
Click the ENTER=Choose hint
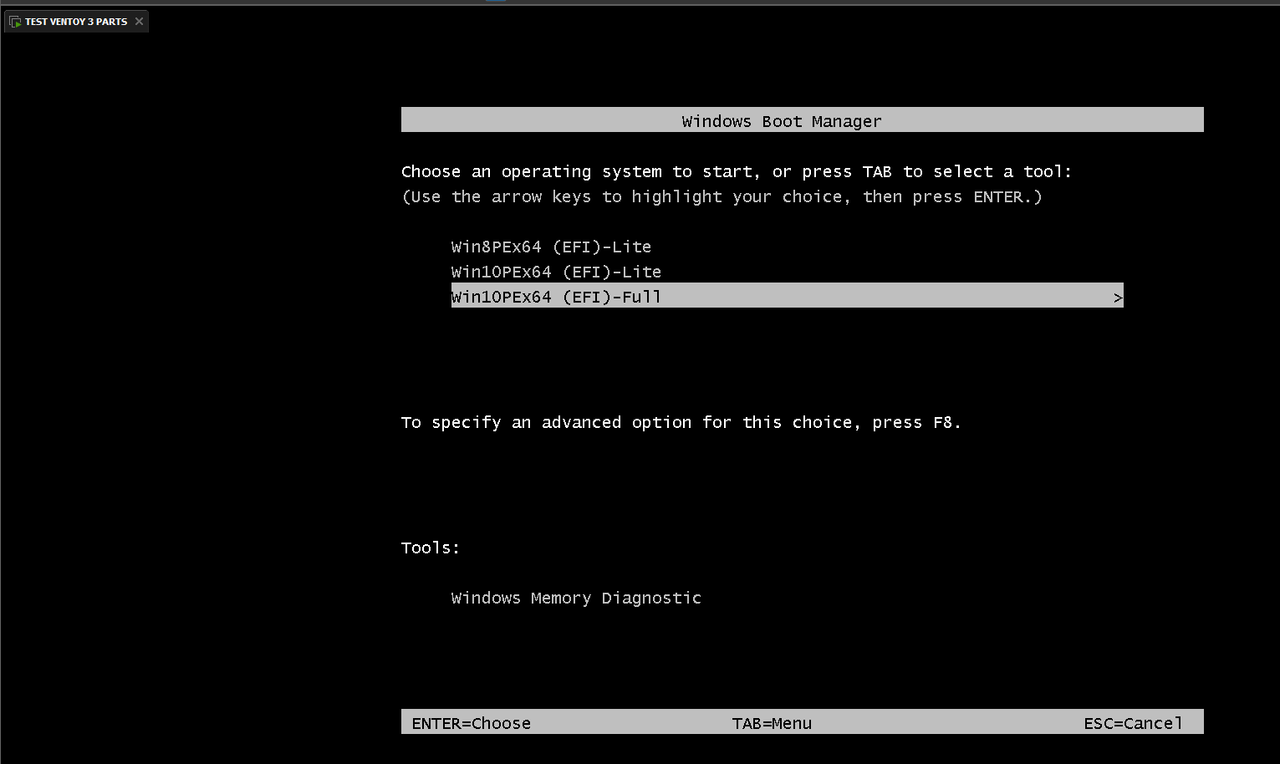(471, 723)
